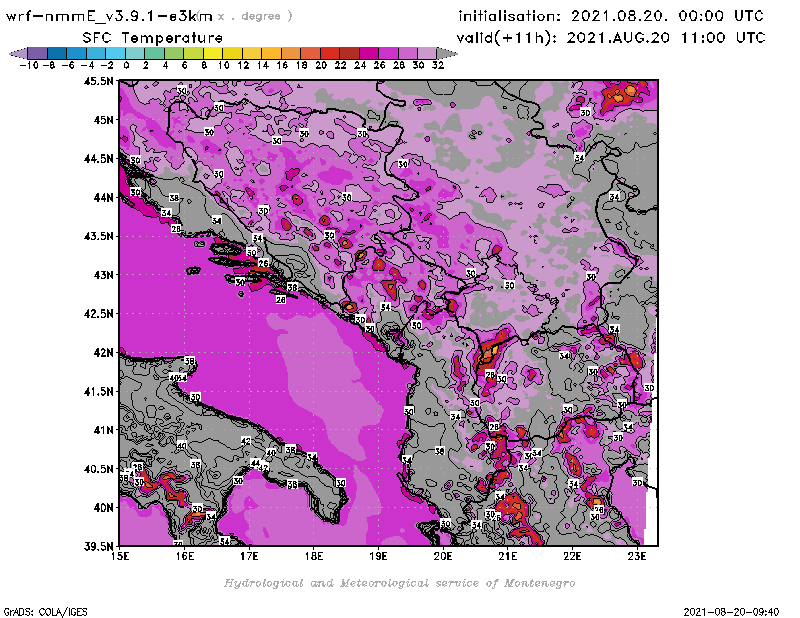Screen dimensions: 800x618
Task: Click the '15E' longitude label
Action: (120, 556)
